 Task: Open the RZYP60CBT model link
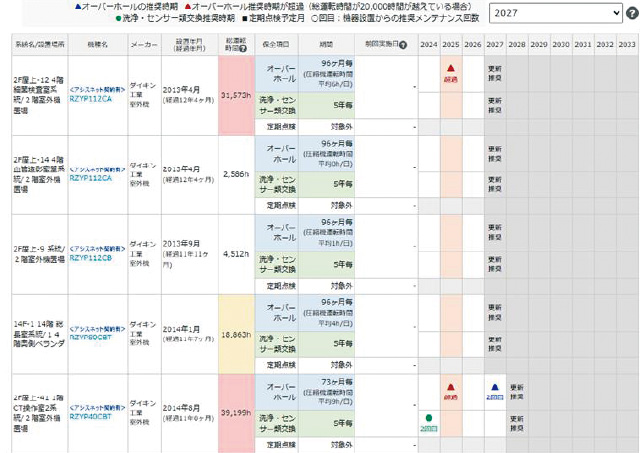[x=92, y=337]
